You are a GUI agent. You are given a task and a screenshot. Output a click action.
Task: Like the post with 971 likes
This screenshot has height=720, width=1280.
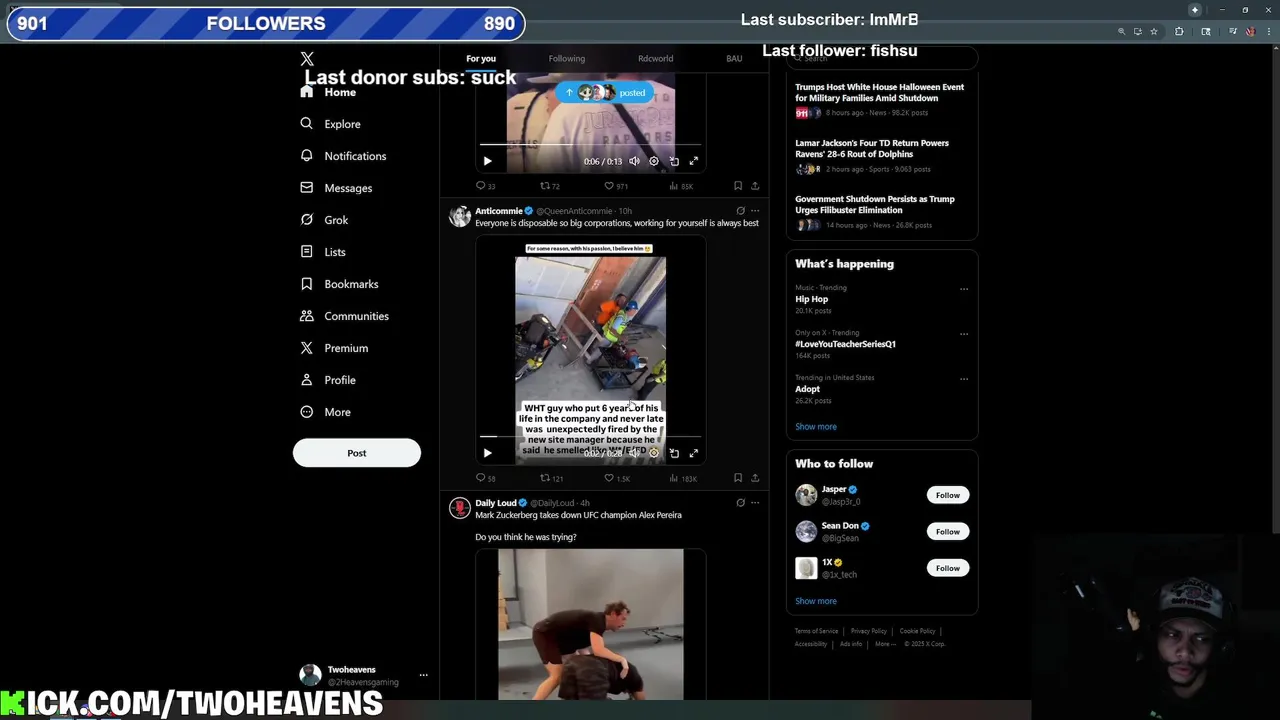click(x=616, y=186)
